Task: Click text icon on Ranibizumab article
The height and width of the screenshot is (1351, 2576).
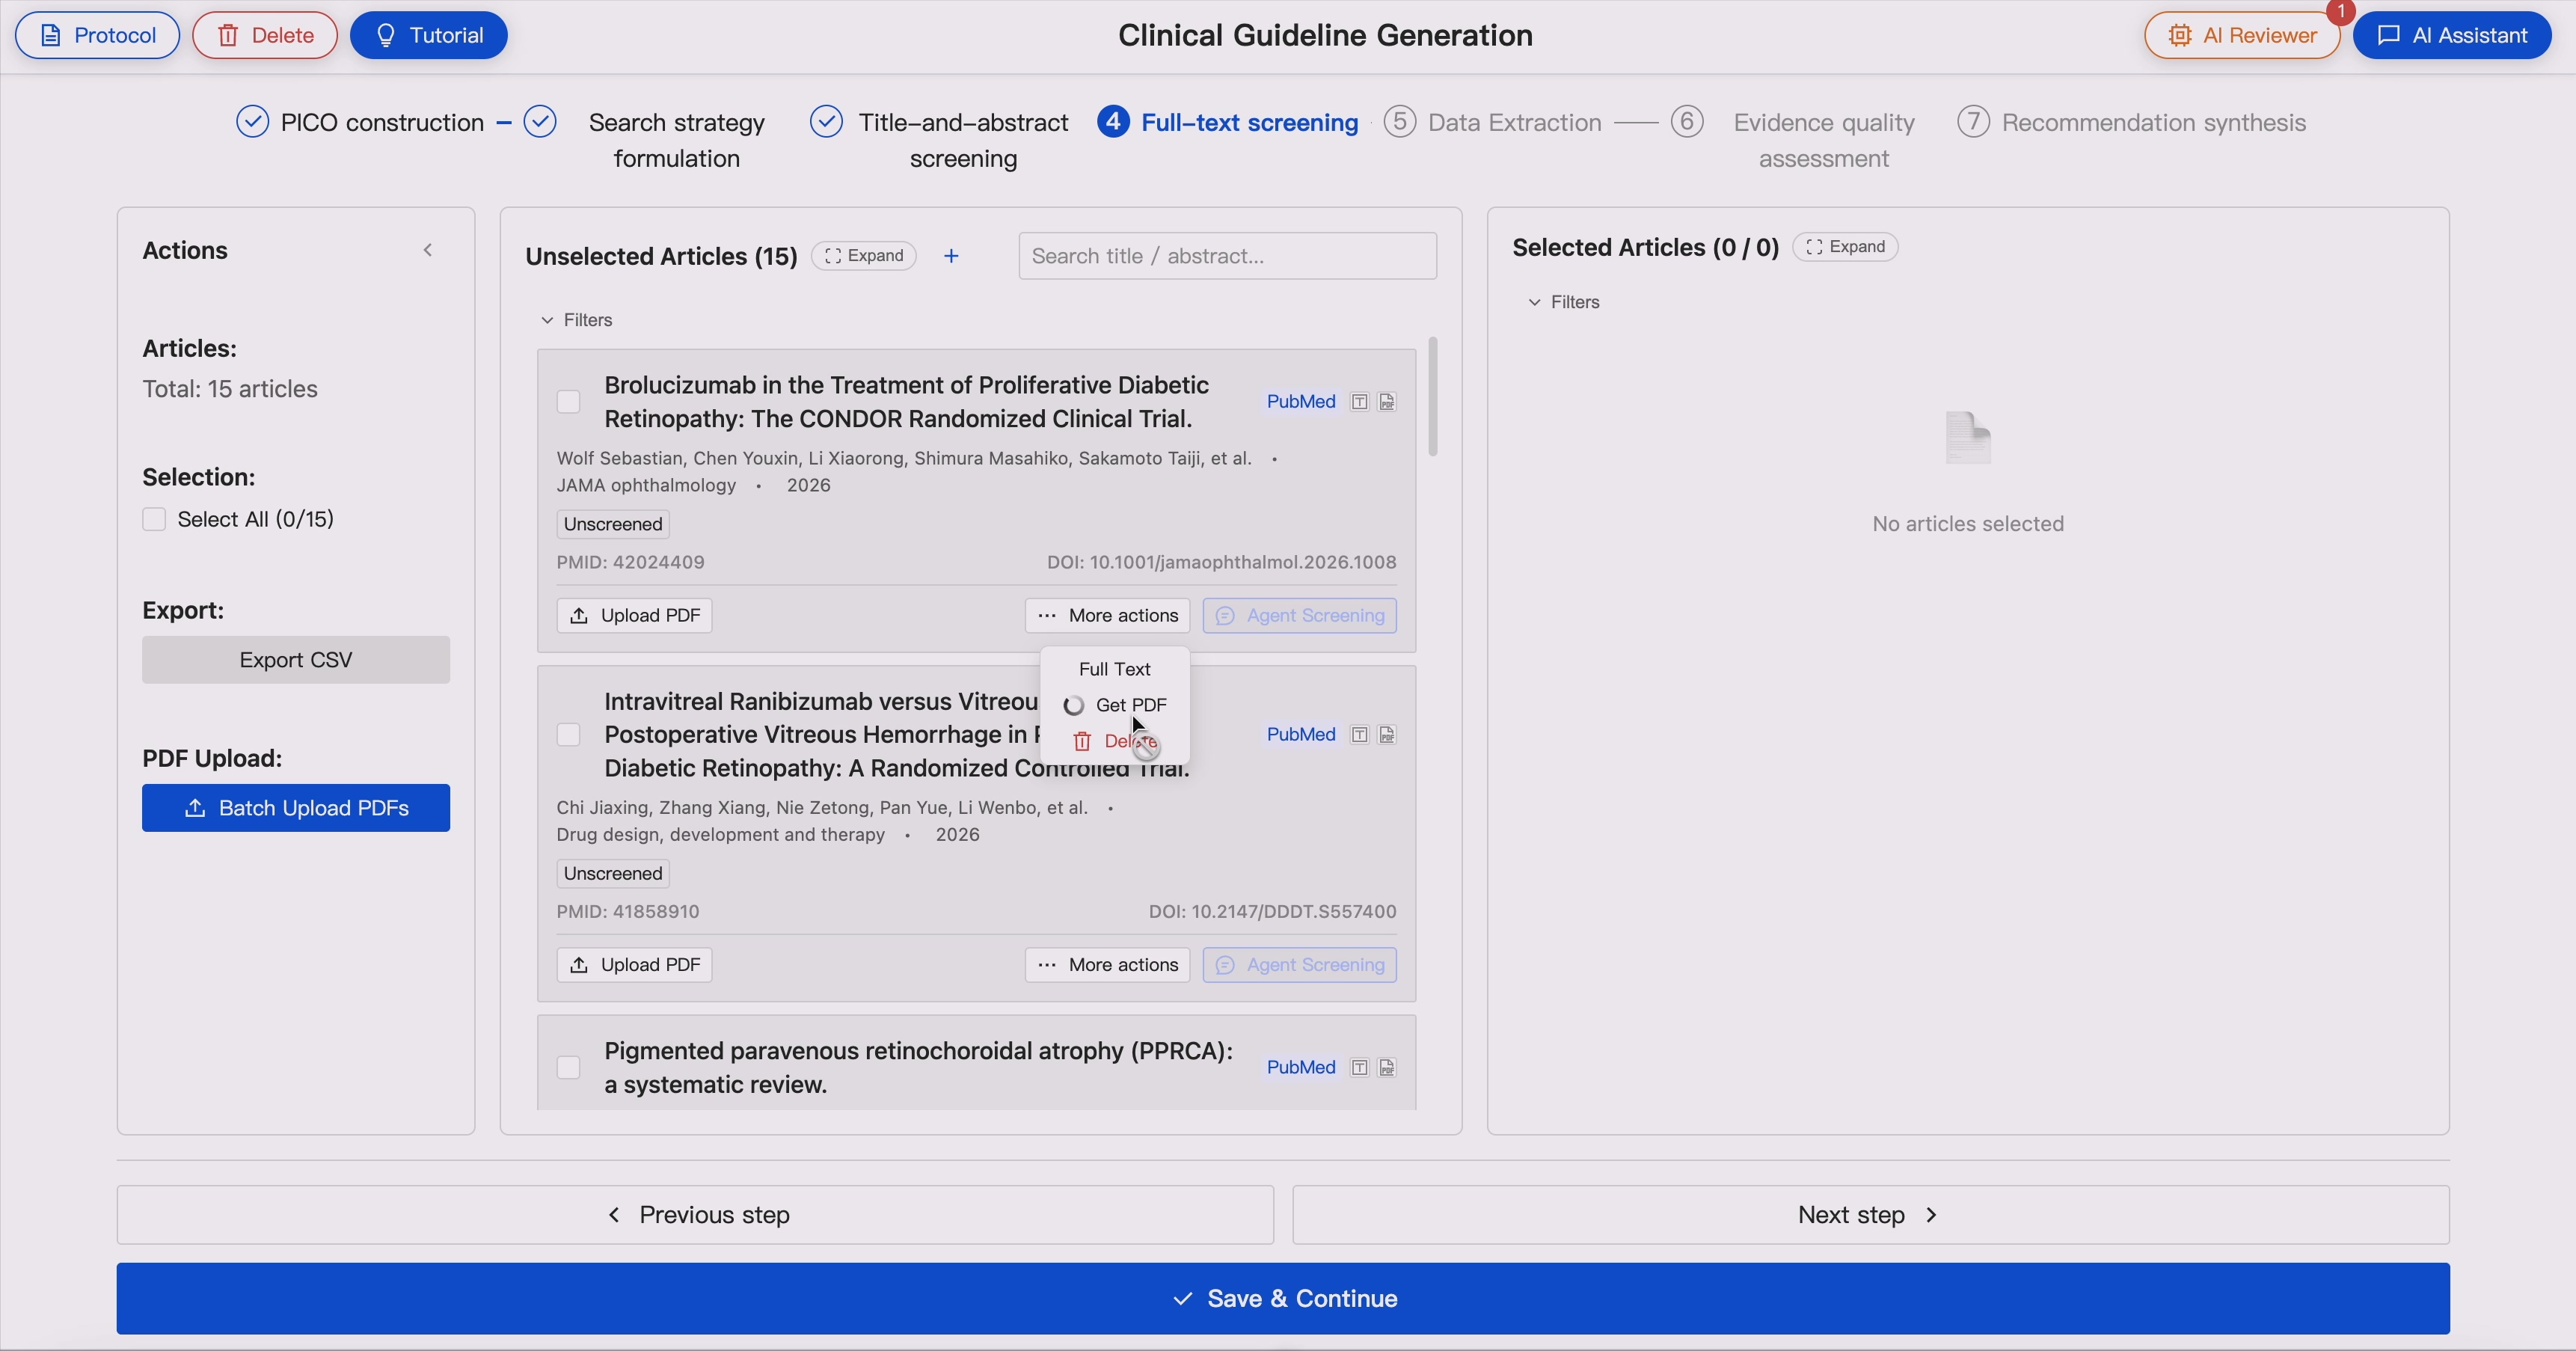Action: (1359, 735)
